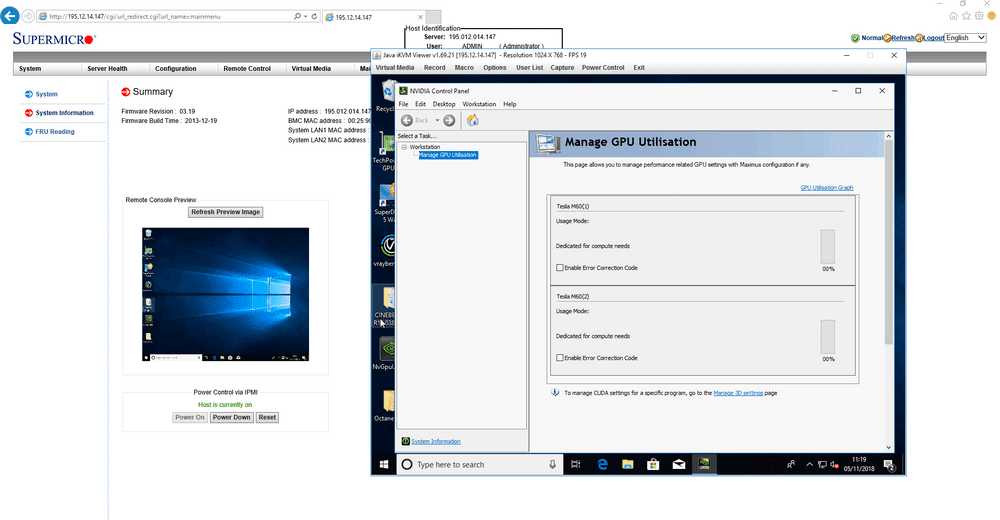The width and height of the screenshot is (1000, 520).
Task: Collapse the Workstation tree node
Action: [x=404, y=147]
